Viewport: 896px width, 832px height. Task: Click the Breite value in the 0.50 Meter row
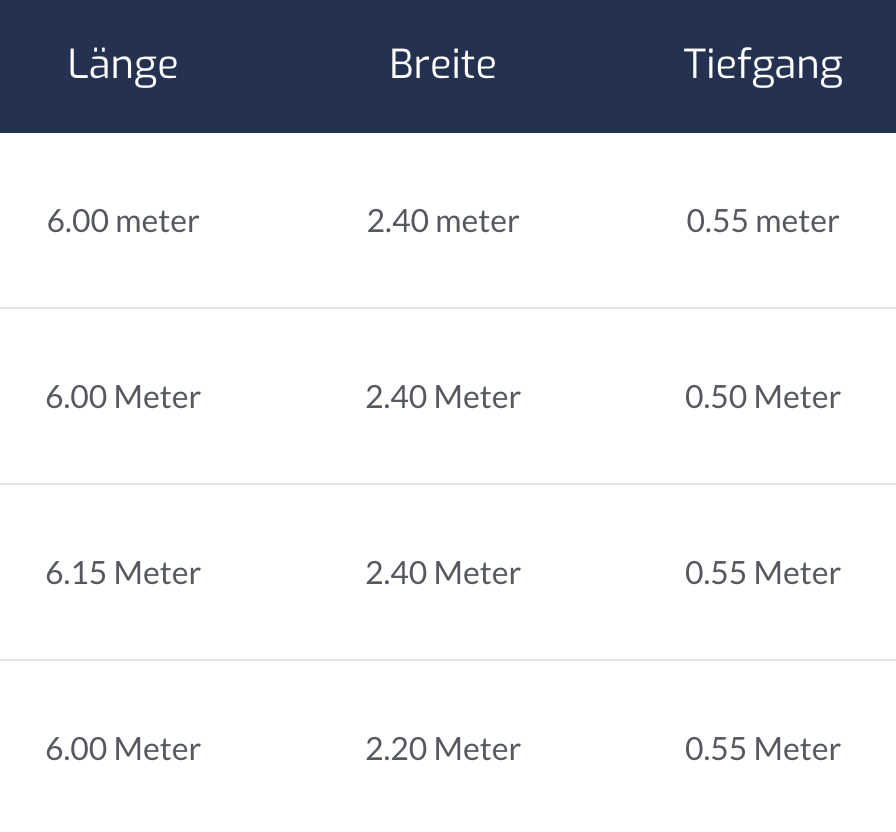pyautogui.click(x=443, y=397)
